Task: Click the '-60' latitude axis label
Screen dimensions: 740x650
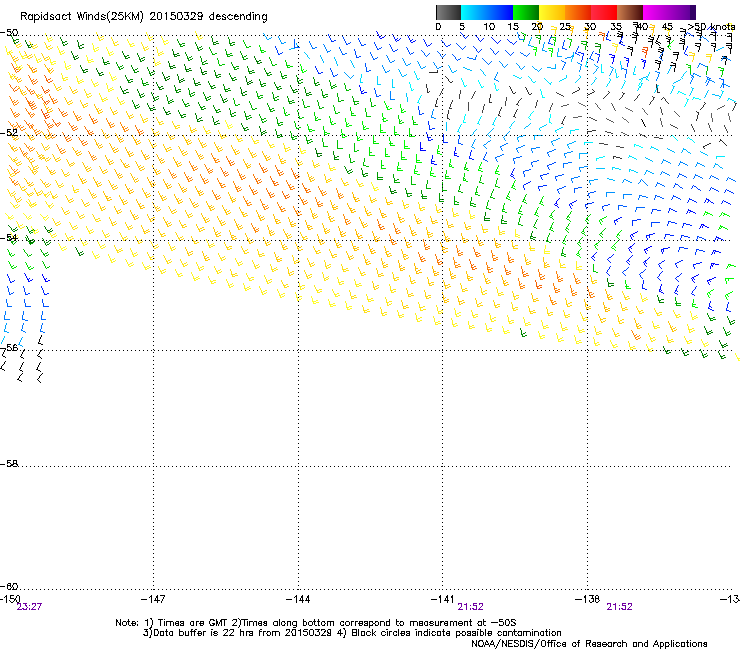Action: click(9, 586)
